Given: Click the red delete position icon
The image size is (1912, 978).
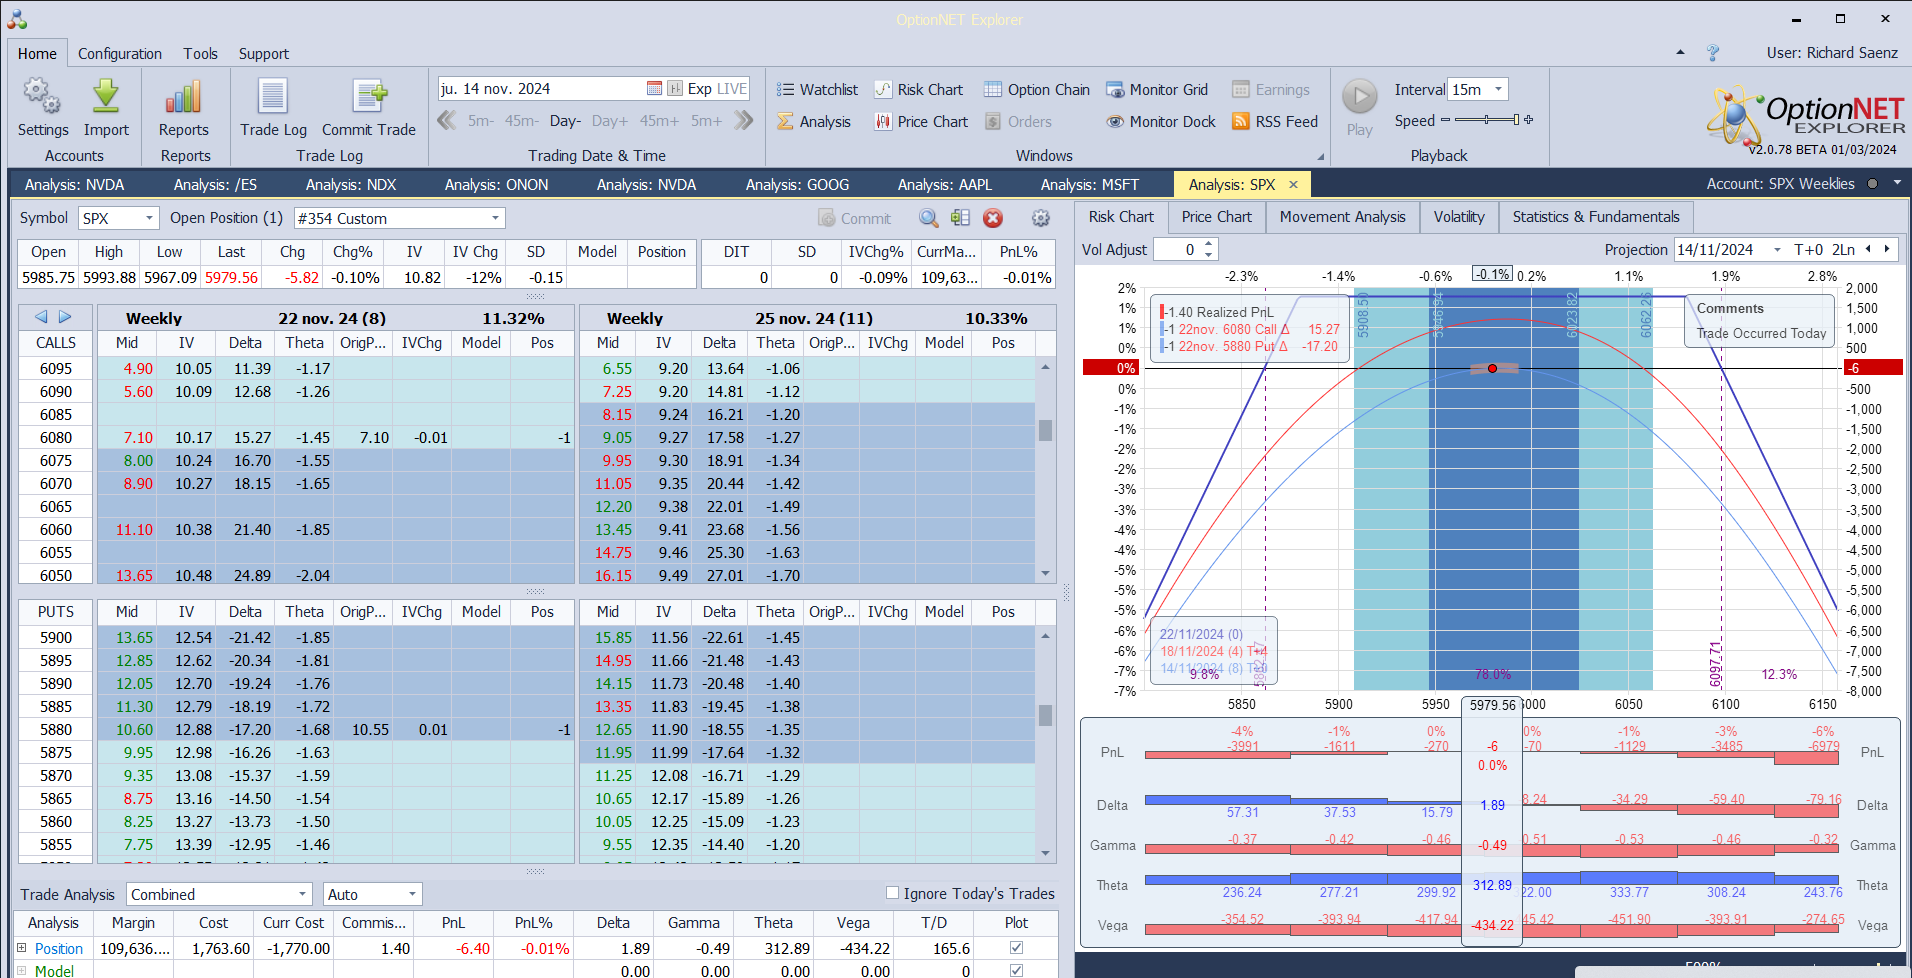Looking at the screenshot, I should pyautogui.click(x=993, y=218).
